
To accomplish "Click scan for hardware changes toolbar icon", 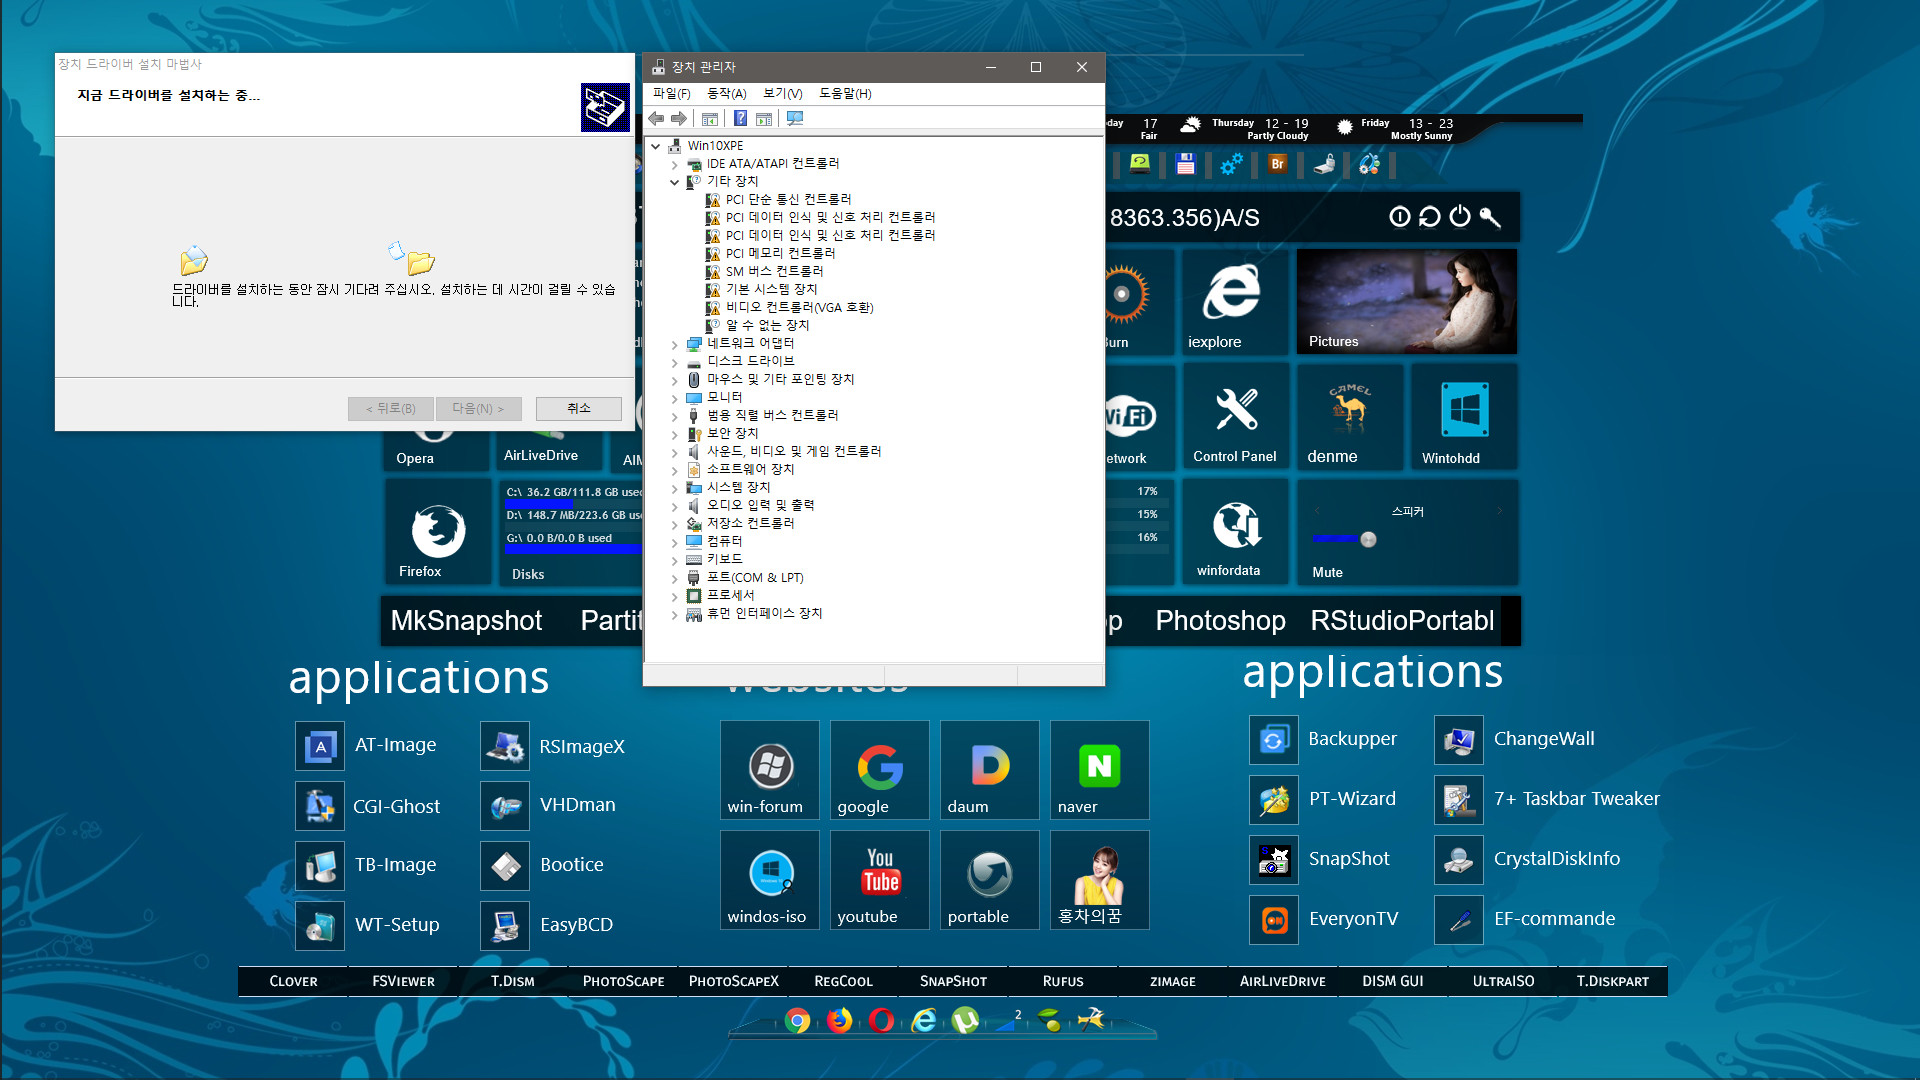I will (x=795, y=119).
